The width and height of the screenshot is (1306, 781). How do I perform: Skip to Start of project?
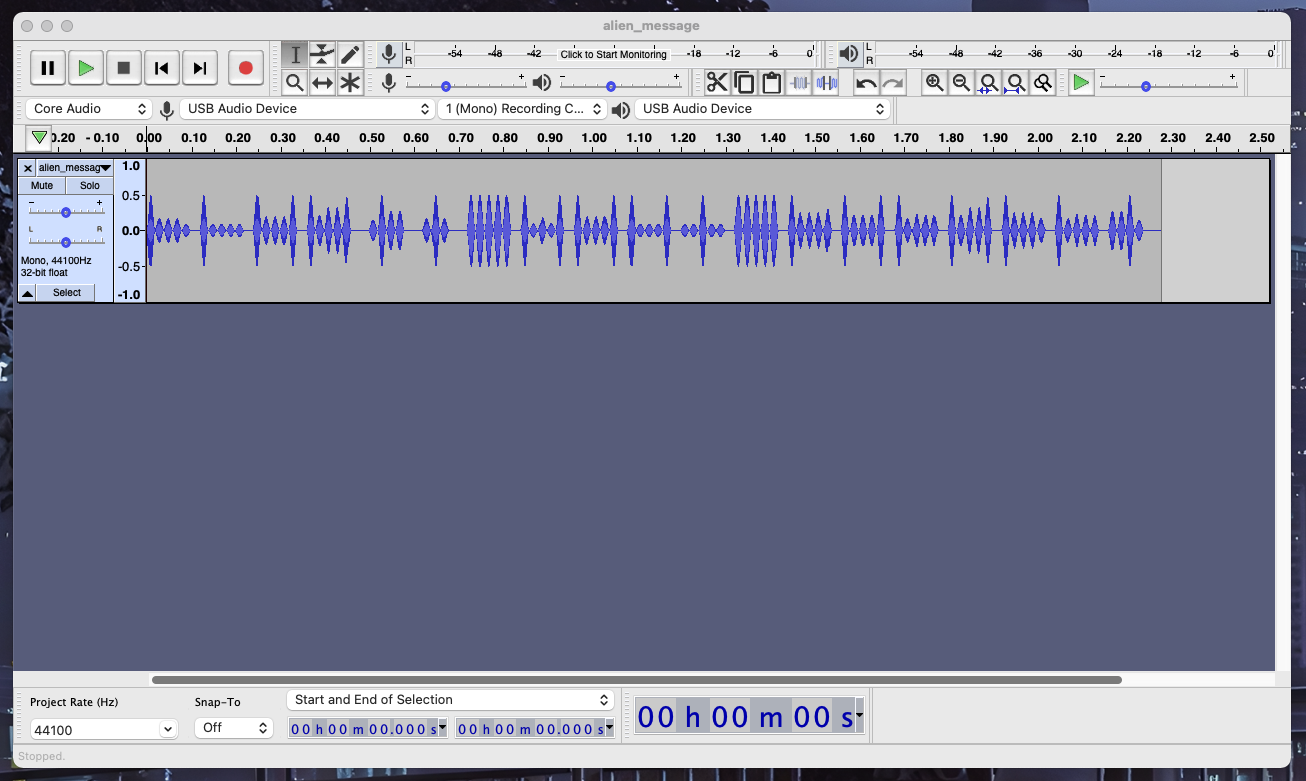pyautogui.click(x=162, y=68)
